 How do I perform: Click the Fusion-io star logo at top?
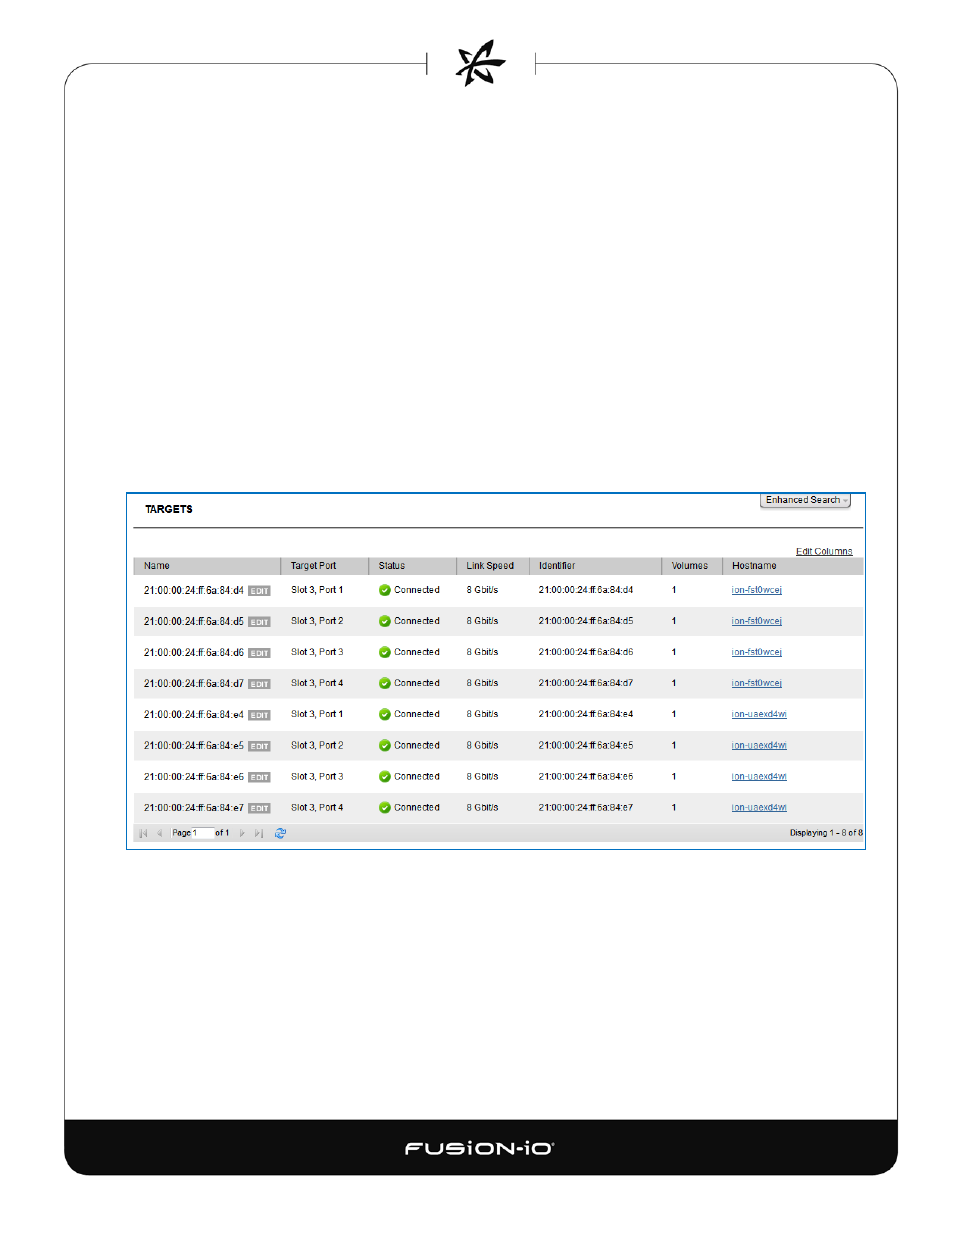(x=480, y=64)
